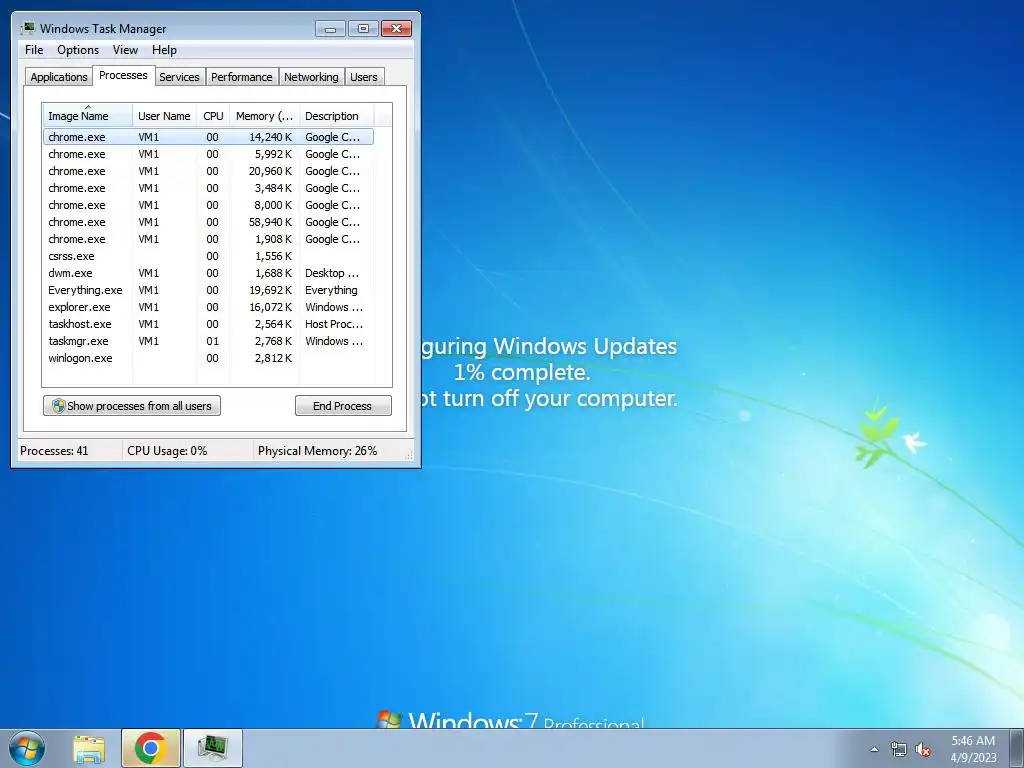Select the csrss.exe process row

(x=208, y=256)
